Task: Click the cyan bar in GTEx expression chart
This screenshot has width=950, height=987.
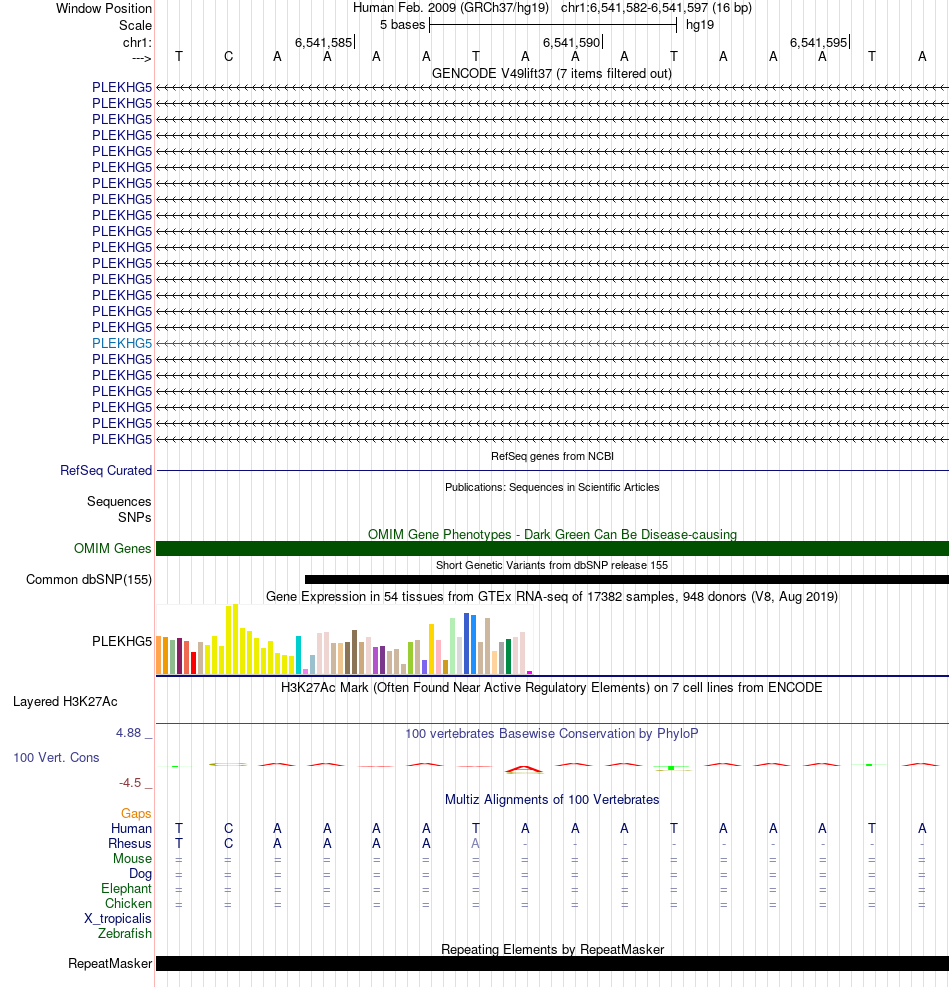Action: [x=298, y=655]
